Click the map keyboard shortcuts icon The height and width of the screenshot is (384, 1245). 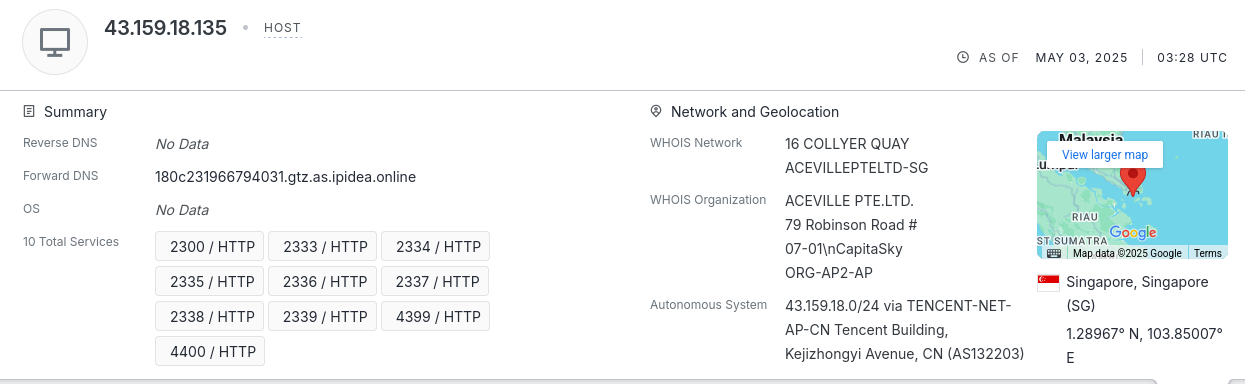click(1054, 253)
